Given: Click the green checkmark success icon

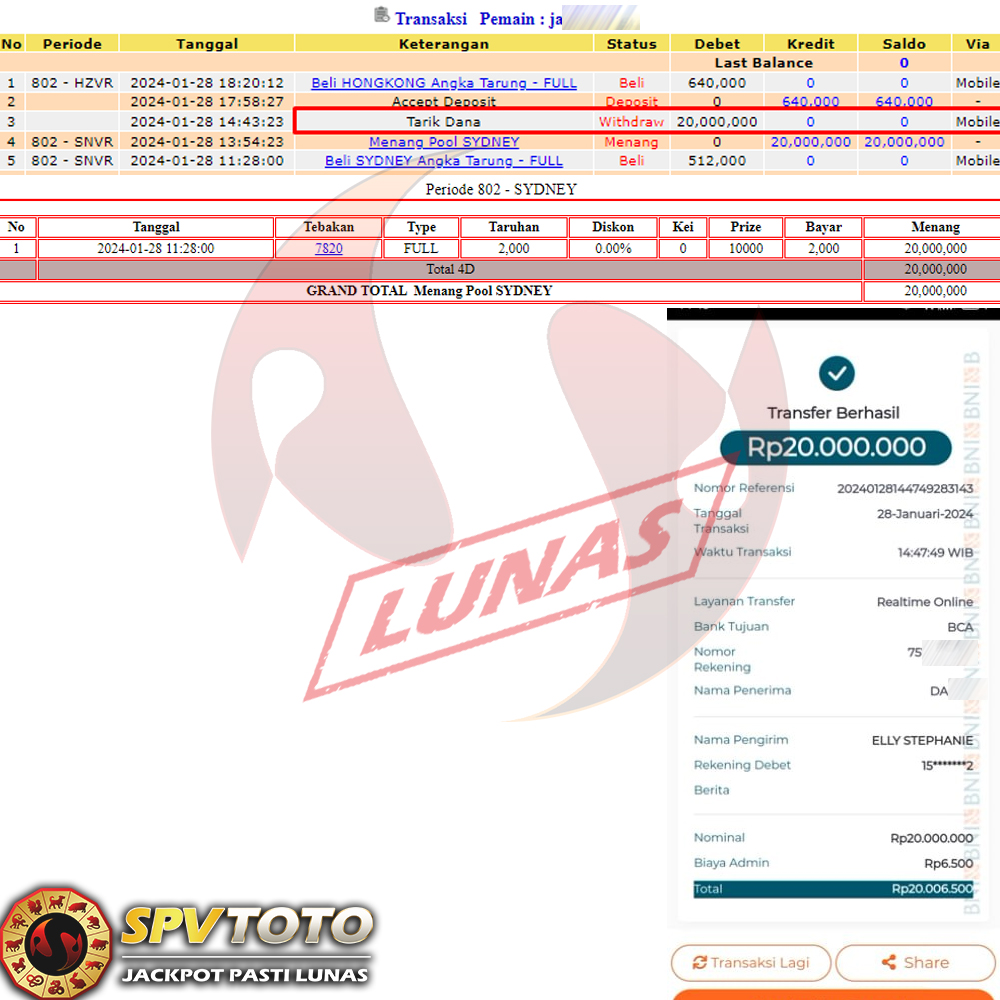Looking at the screenshot, I should pyautogui.click(x=836, y=373).
